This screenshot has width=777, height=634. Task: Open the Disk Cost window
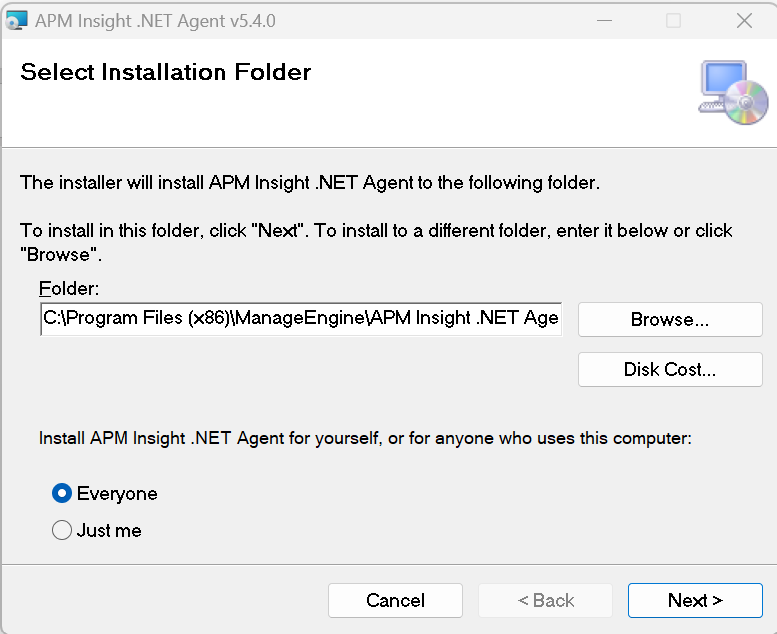click(x=670, y=369)
